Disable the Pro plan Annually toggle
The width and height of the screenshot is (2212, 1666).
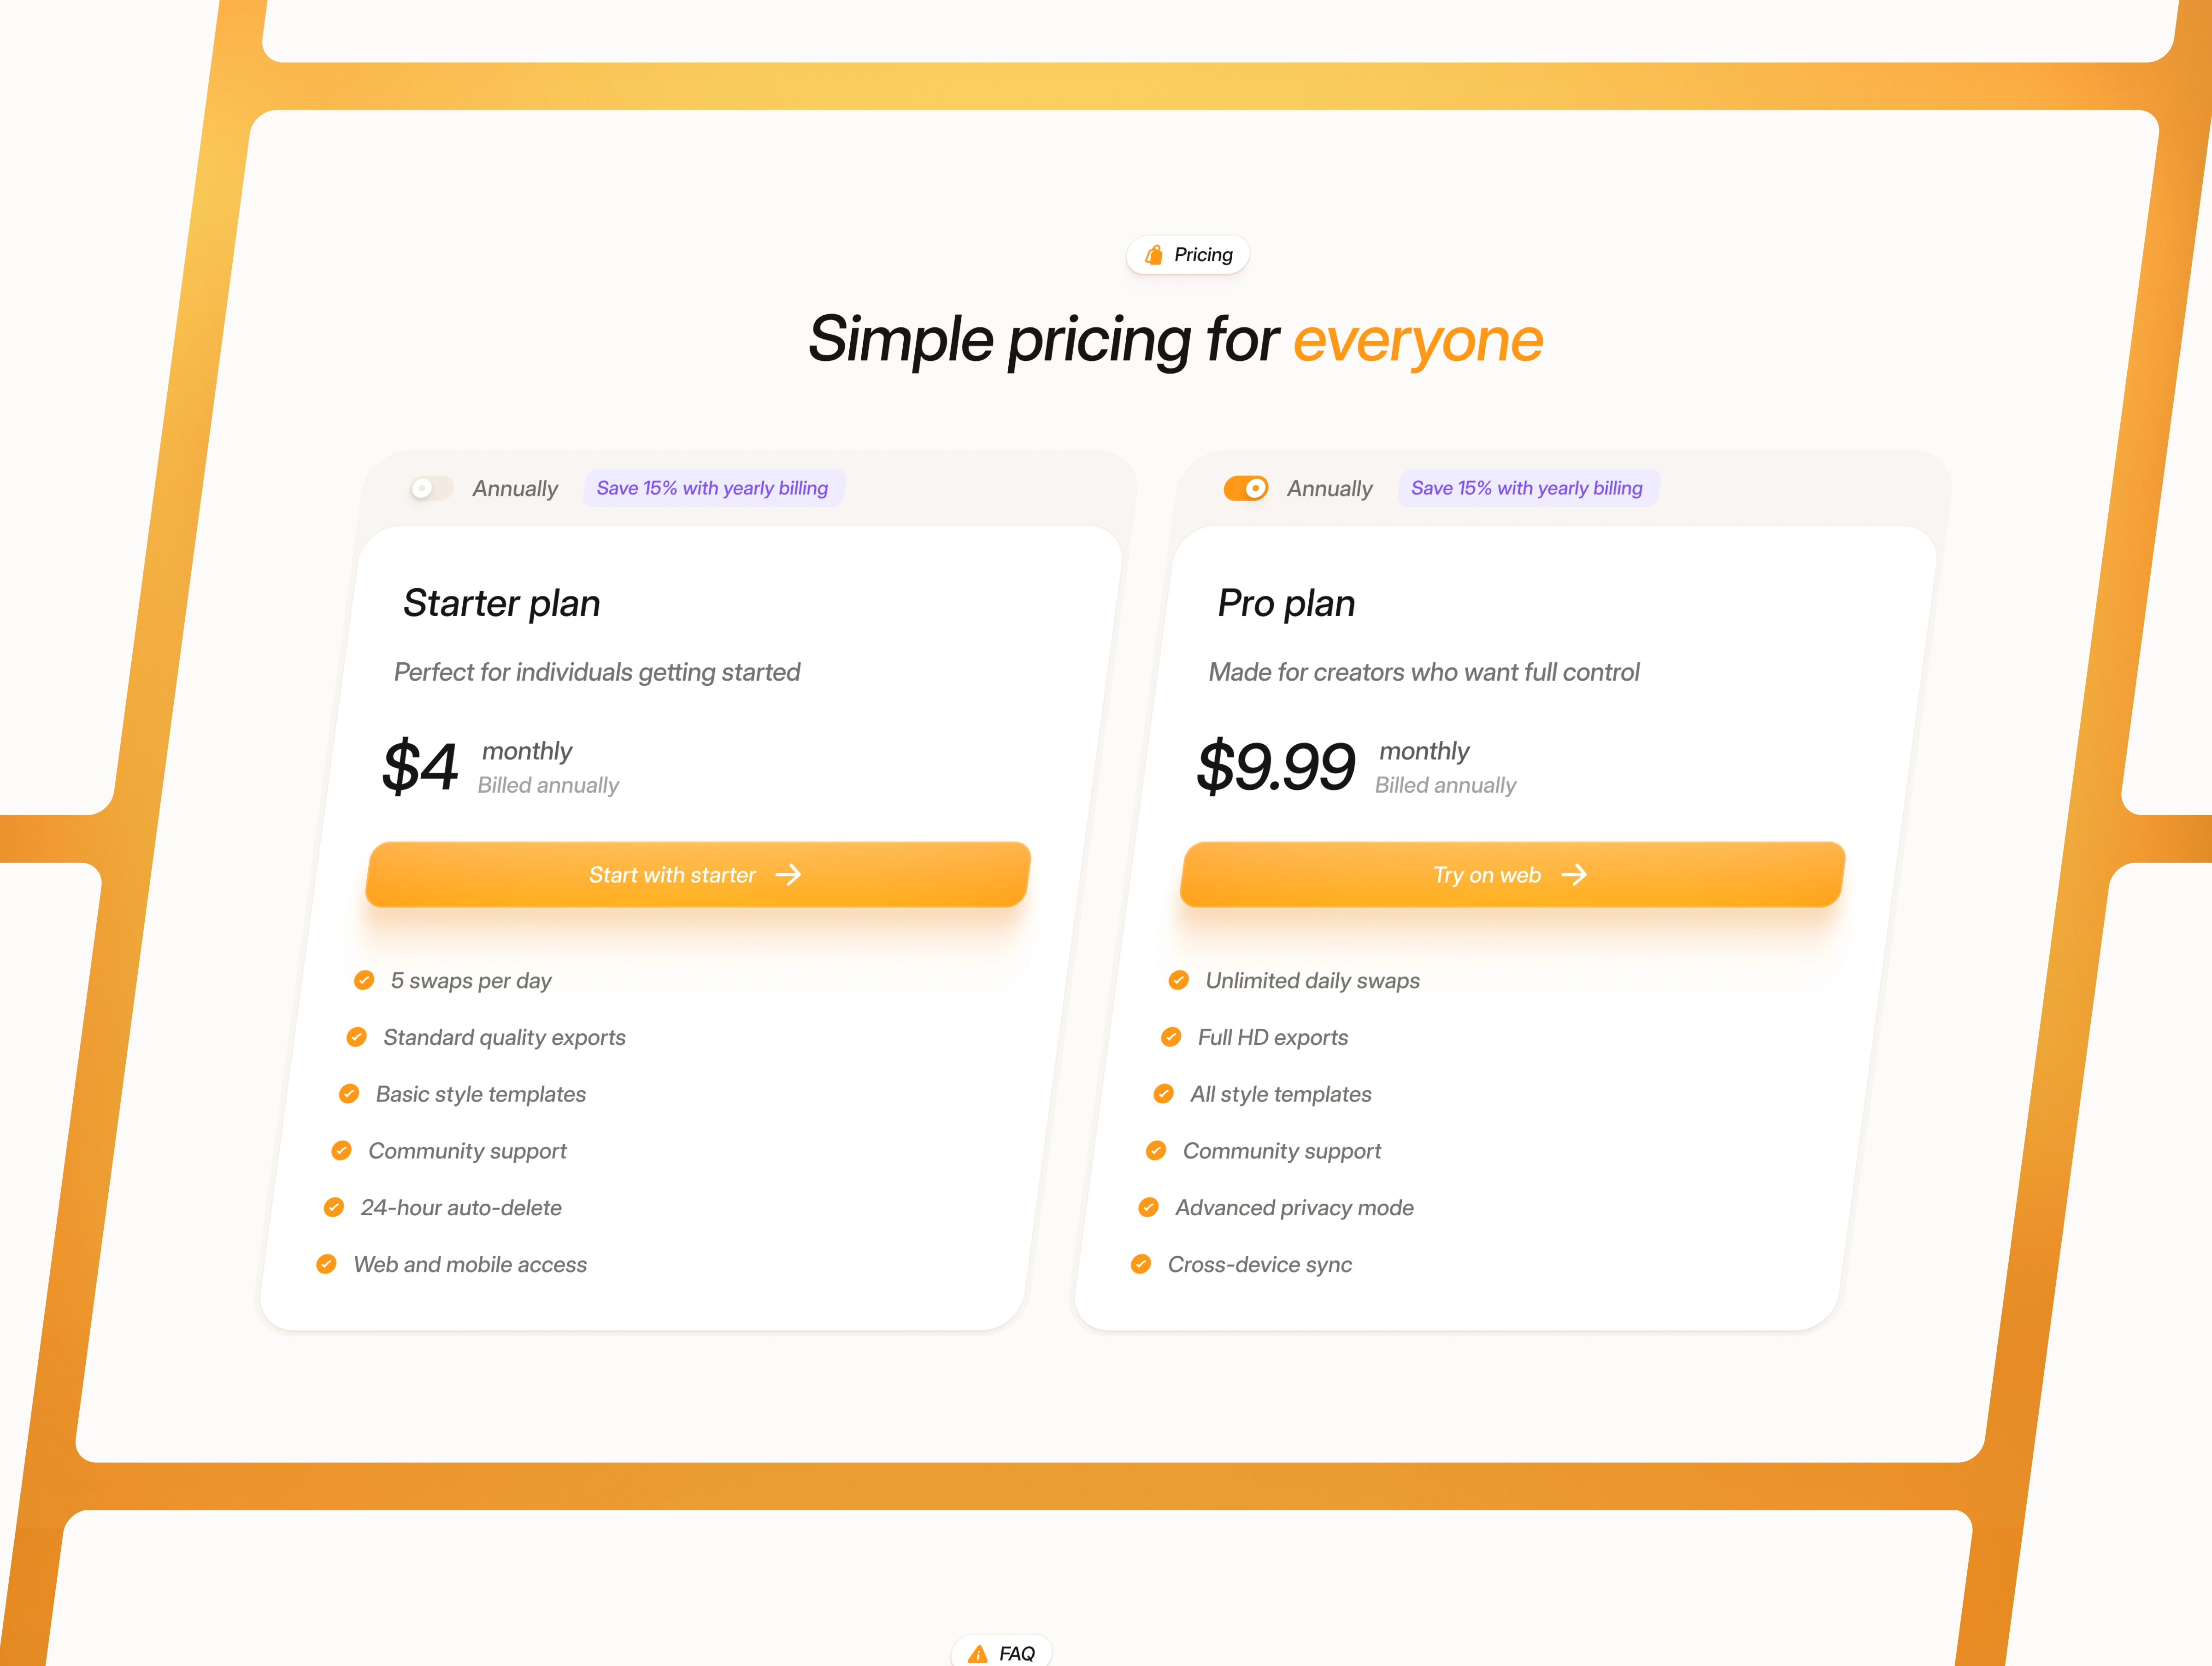pos(1246,488)
